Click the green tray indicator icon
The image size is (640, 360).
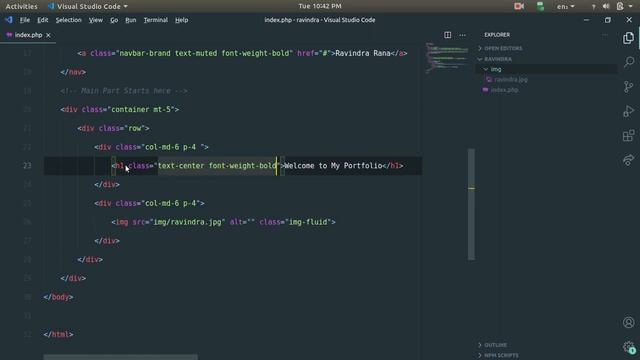click(540, 6)
